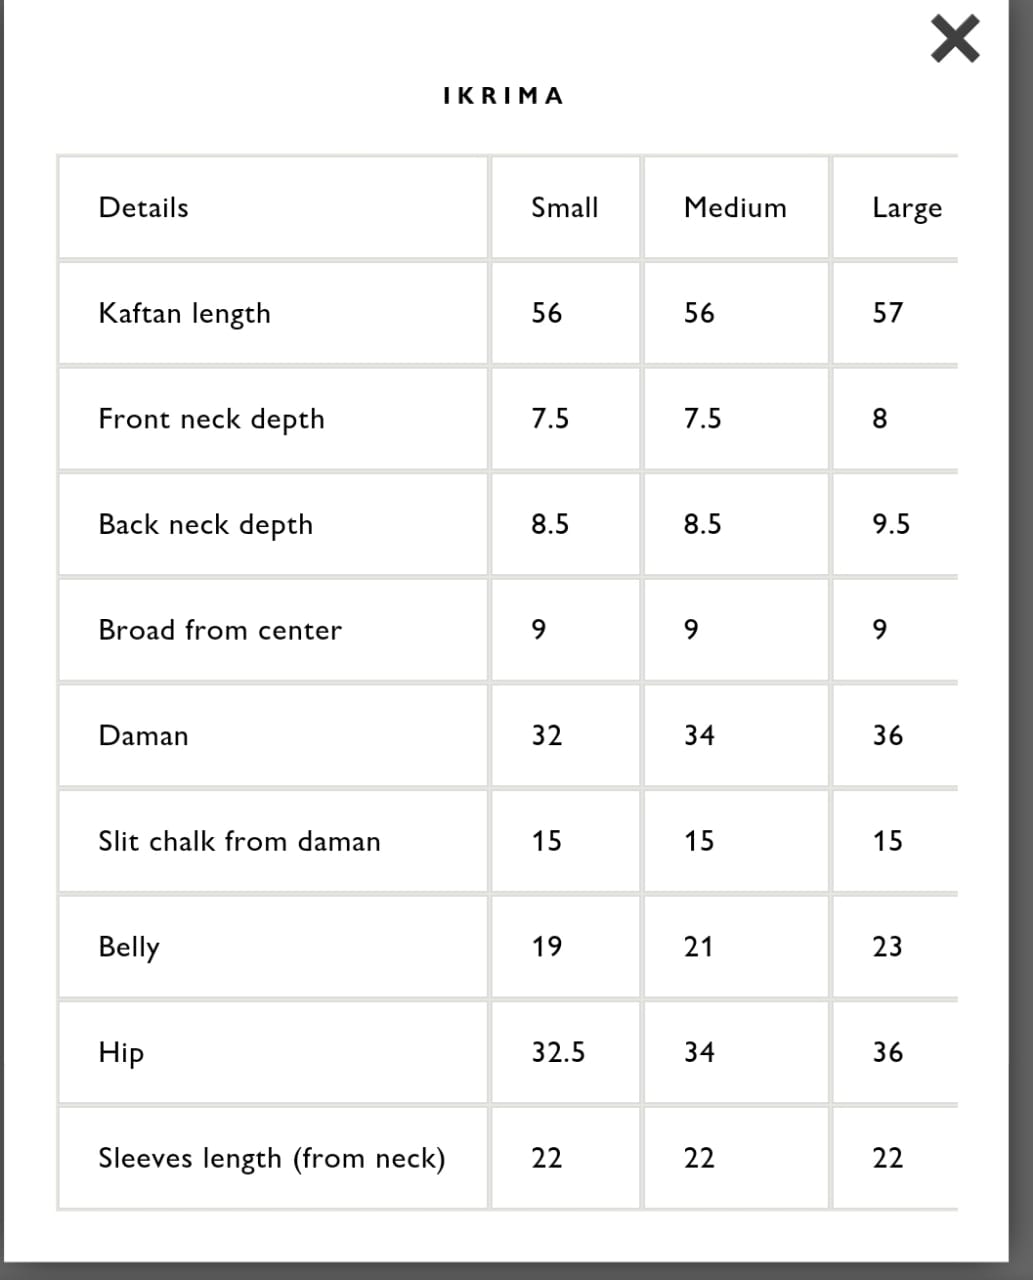Select the Medium column header

(735, 208)
